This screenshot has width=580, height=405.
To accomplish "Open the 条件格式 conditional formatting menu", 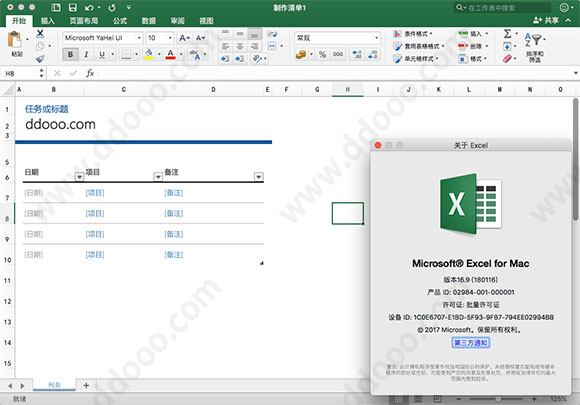I will pos(413,34).
